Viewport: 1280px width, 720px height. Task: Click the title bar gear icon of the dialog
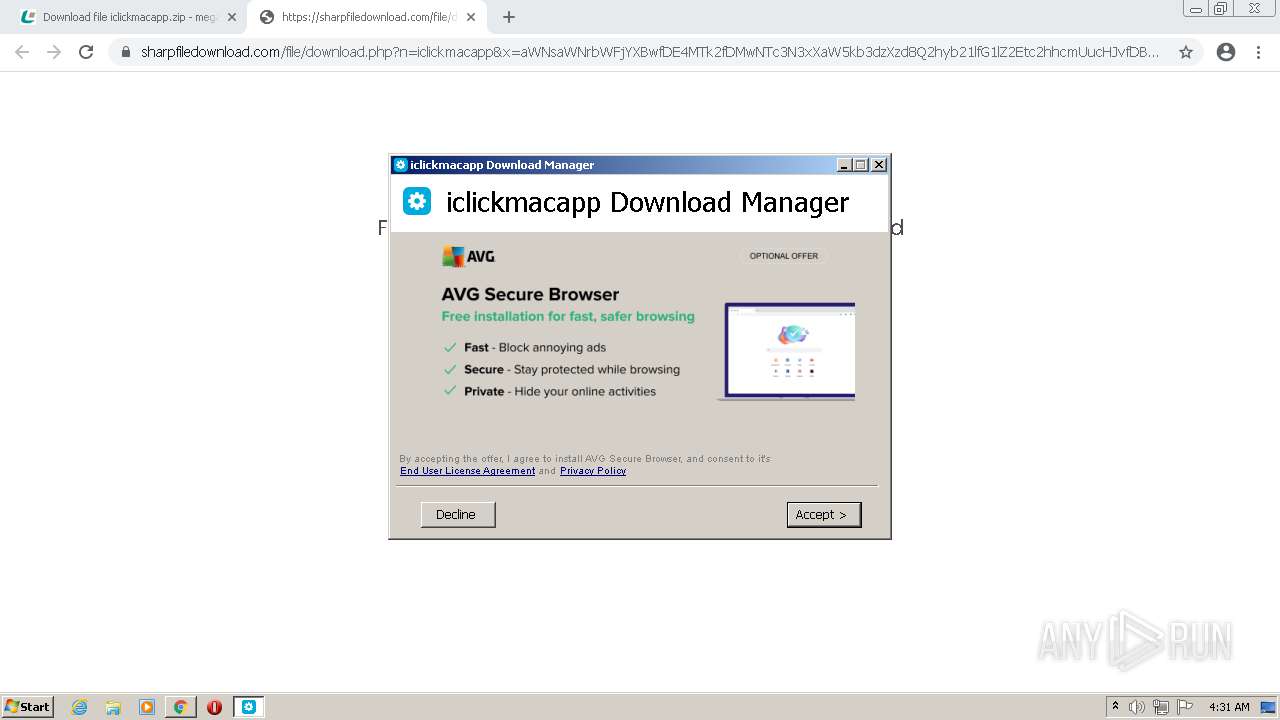(401, 165)
